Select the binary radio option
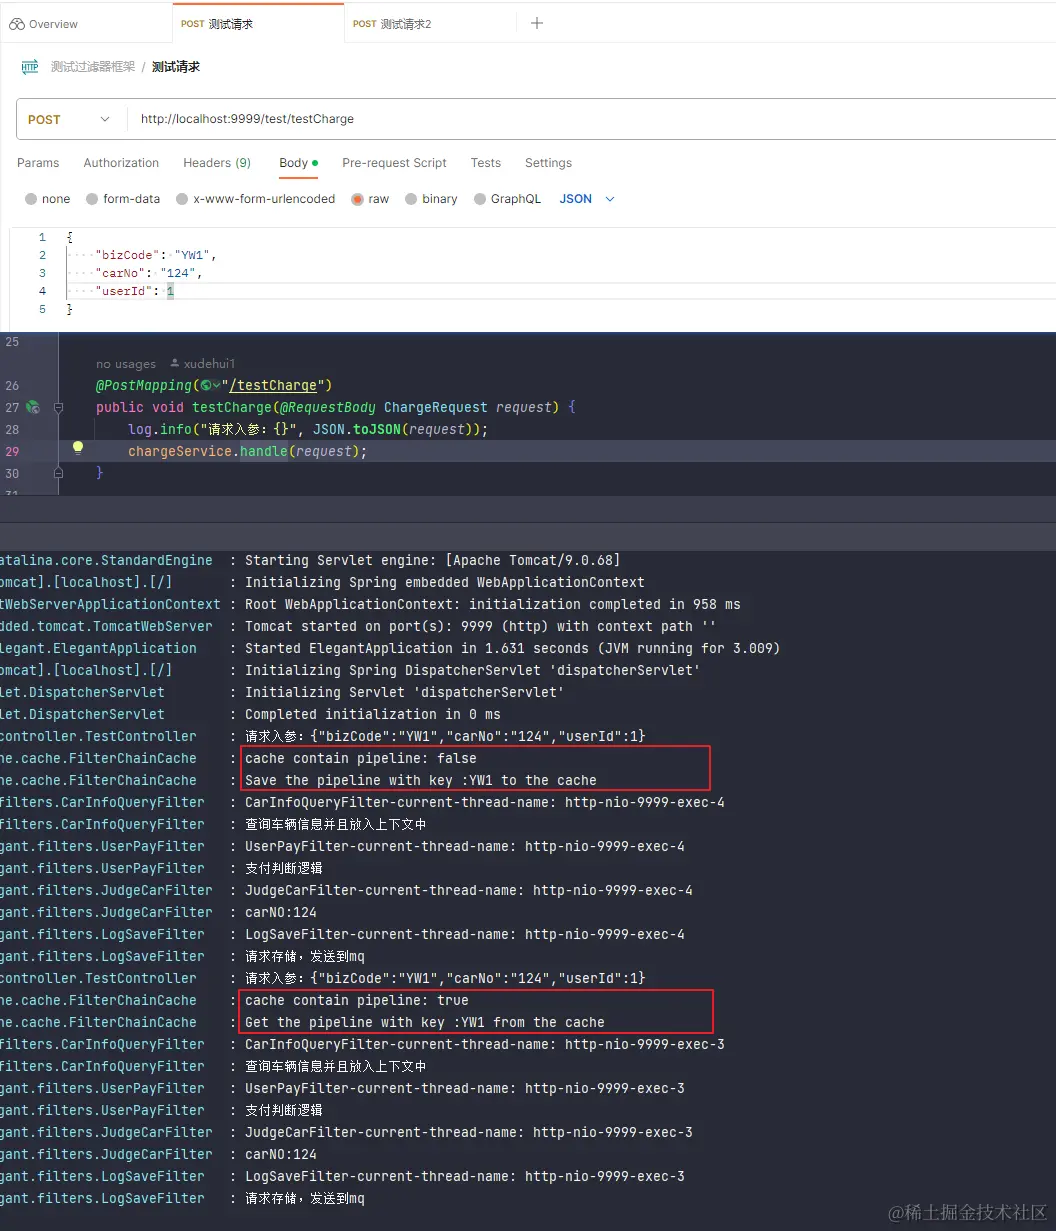Viewport: 1056px width, 1231px height. click(411, 199)
